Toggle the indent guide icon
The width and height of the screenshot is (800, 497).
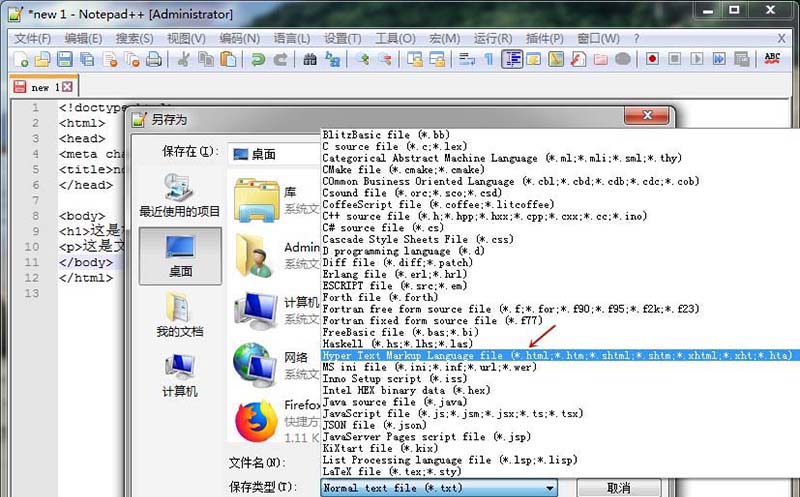pyautogui.click(x=512, y=59)
